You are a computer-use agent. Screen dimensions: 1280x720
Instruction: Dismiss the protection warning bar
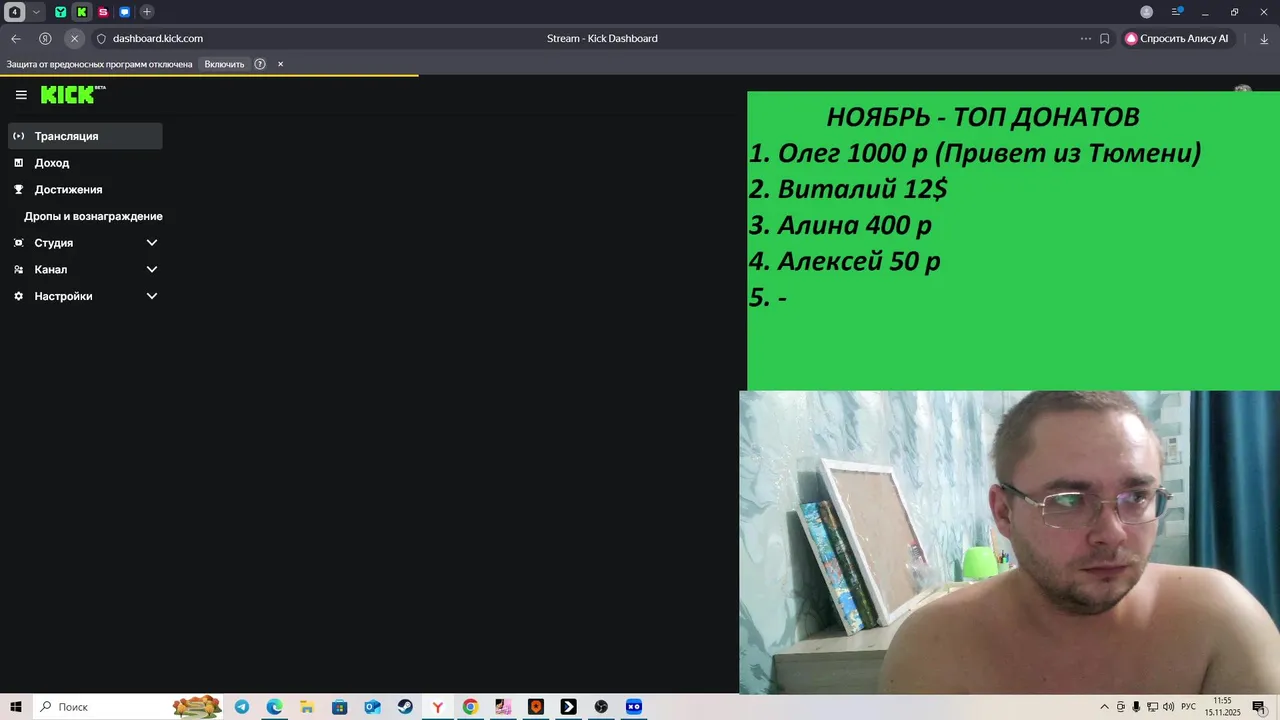click(280, 64)
